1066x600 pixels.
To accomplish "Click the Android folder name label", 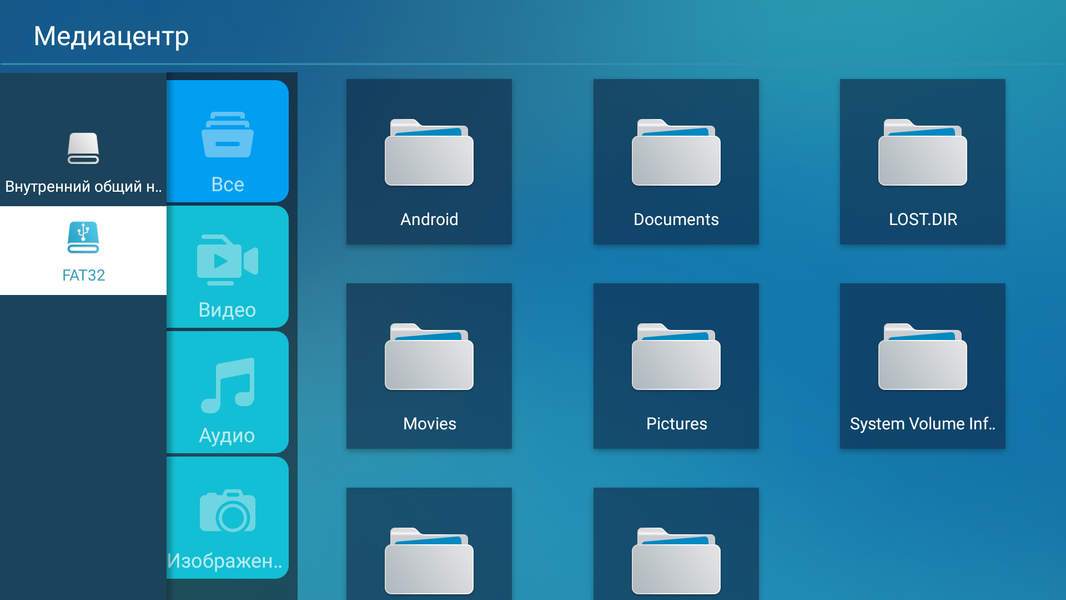I will [429, 219].
